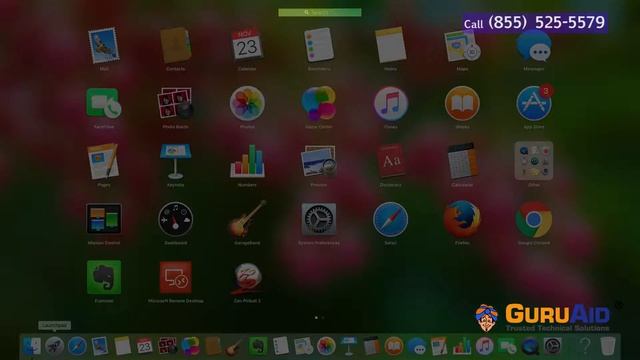Viewport: 640px width, 360px height.
Task: Open Mission Control from Launchpad
Action: 104,219
